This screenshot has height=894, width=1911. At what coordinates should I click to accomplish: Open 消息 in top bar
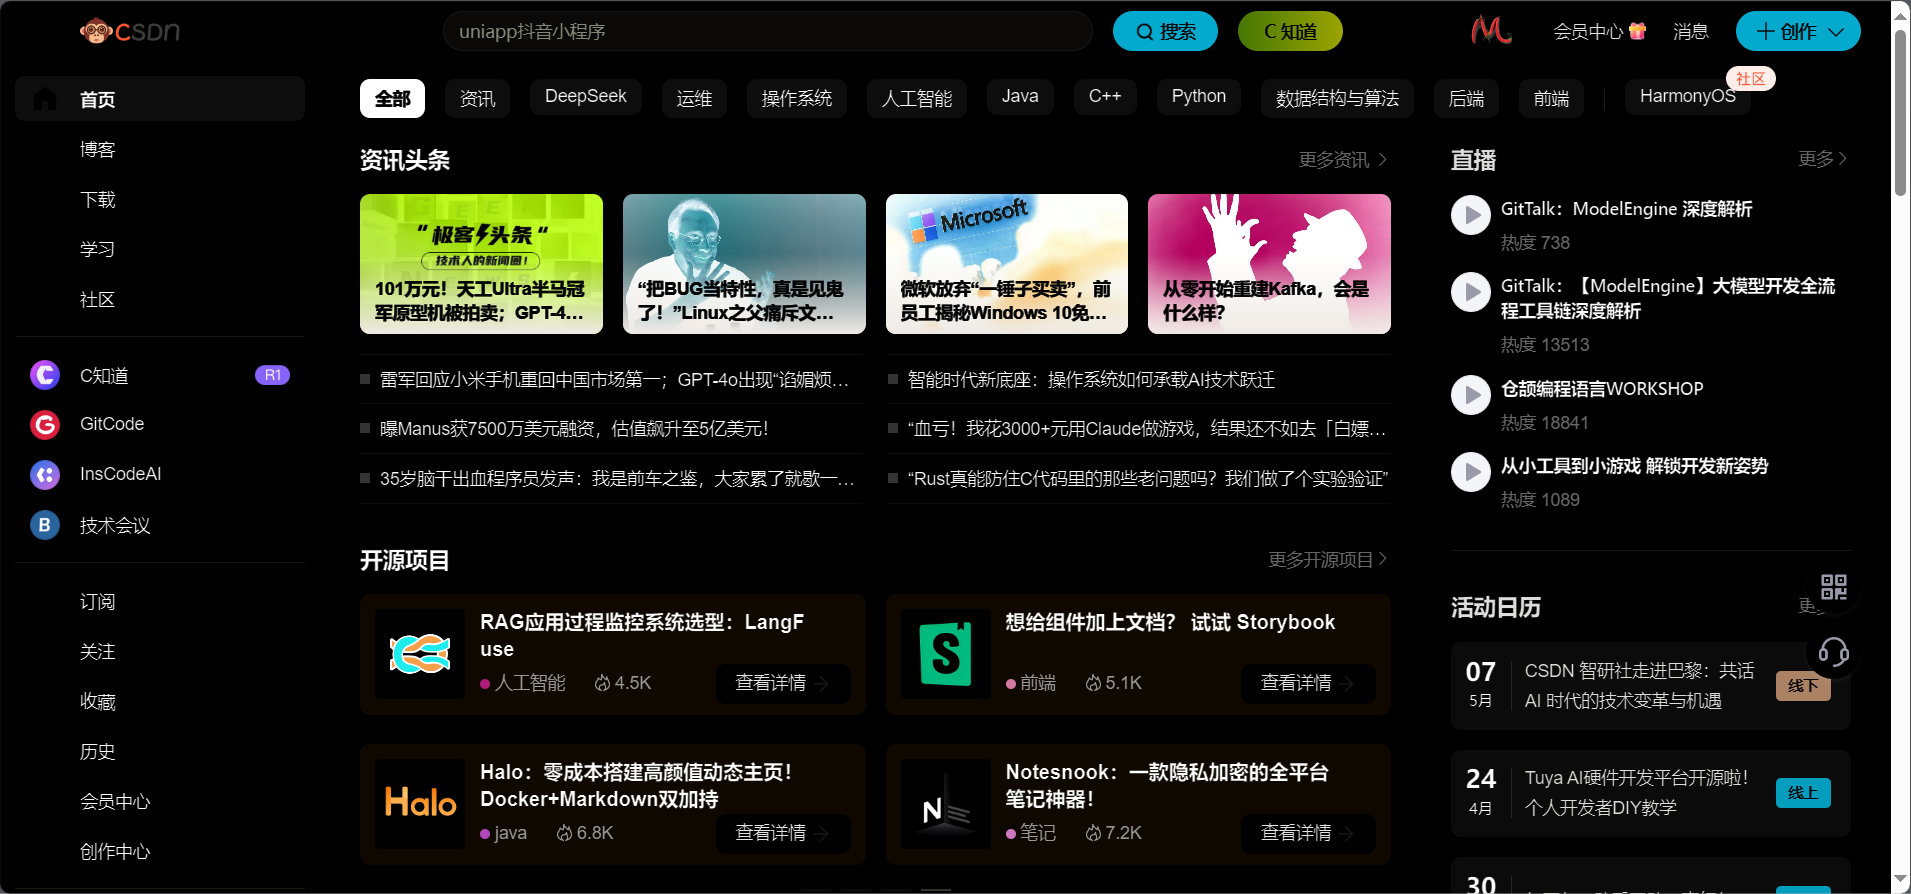[x=1690, y=32]
